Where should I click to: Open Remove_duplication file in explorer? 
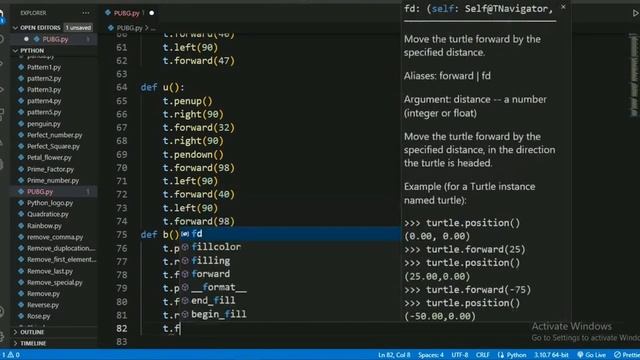(x=61, y=248)
